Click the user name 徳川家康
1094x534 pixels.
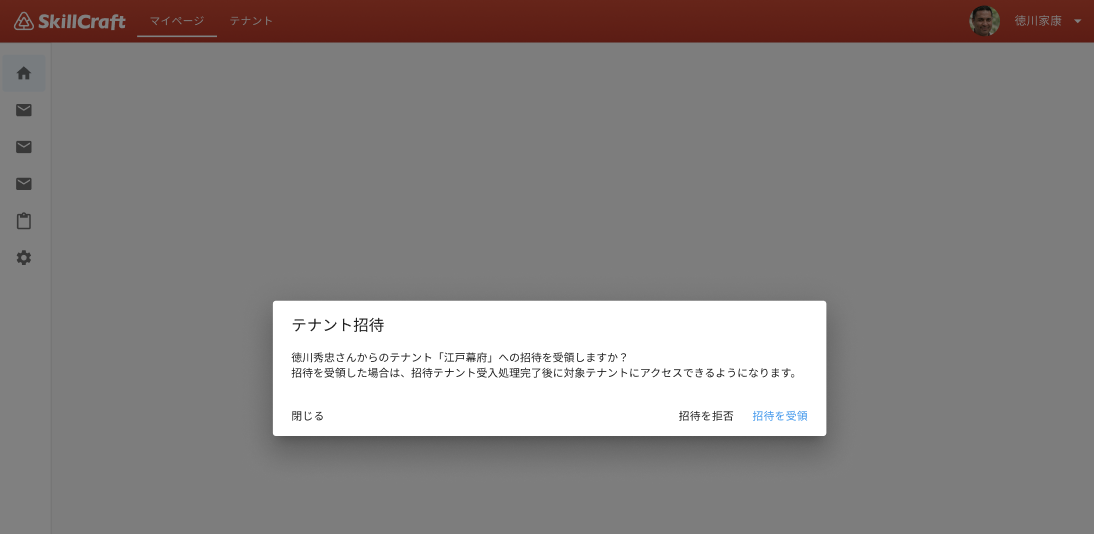[1038, 21]
